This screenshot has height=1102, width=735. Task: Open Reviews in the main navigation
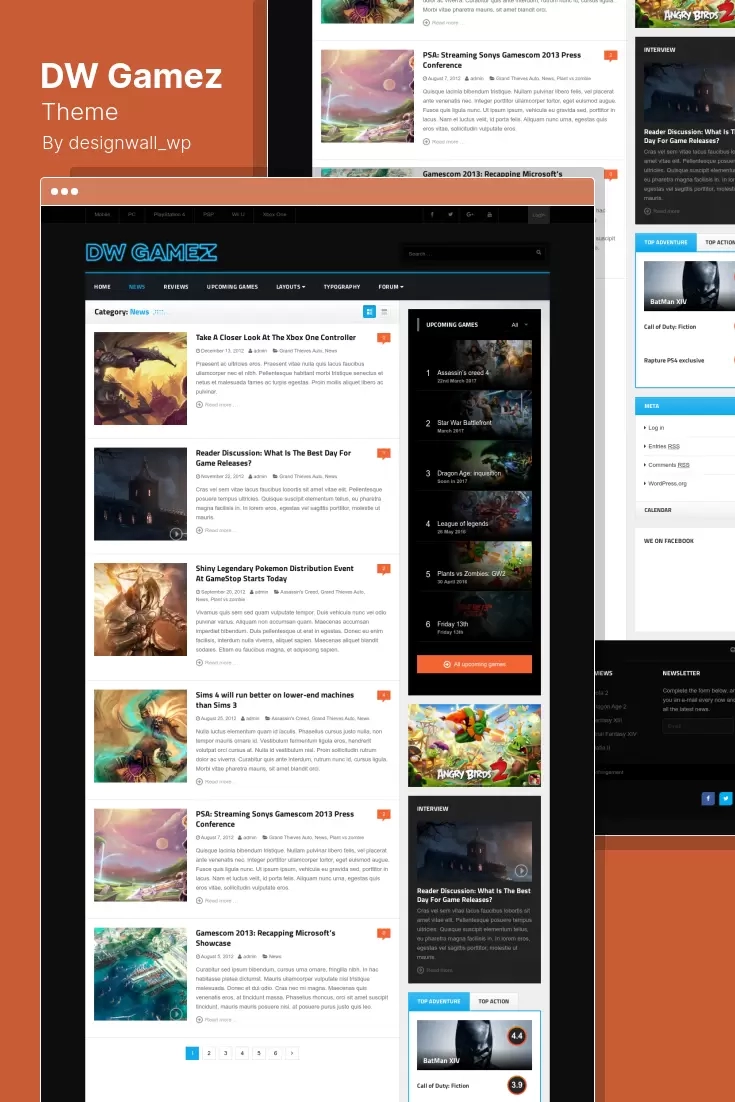(176, 287)
